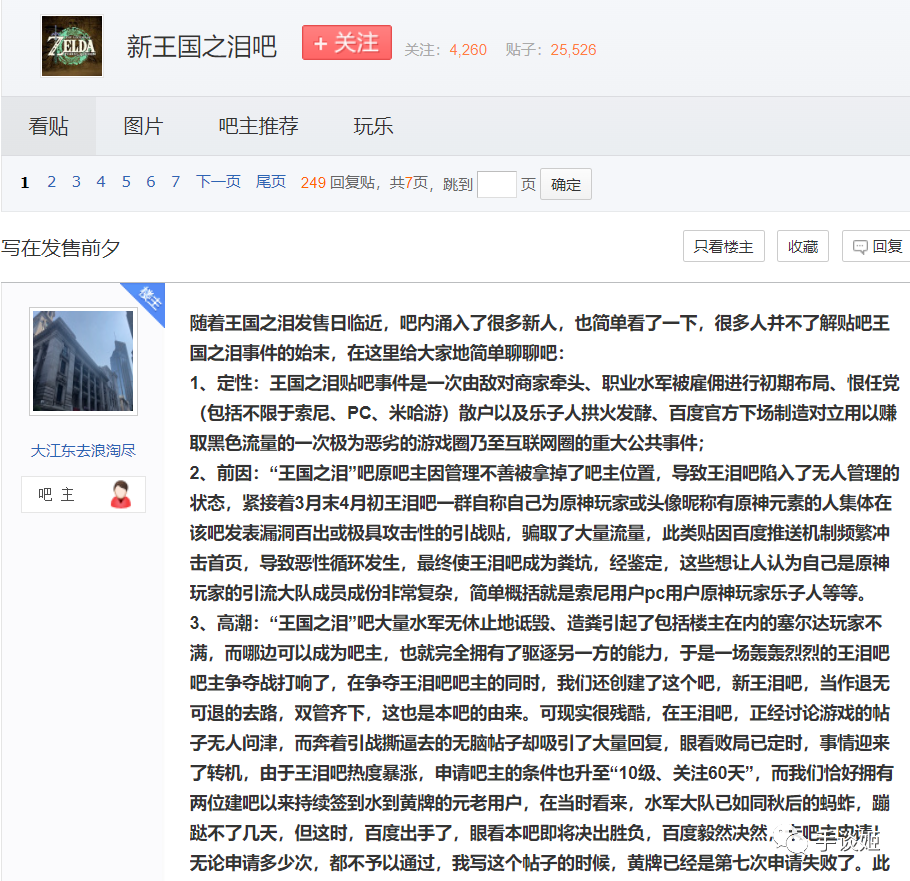Click the Zelda forum logo thumbnail
910x881 pixels.
(x=72, y=46)
